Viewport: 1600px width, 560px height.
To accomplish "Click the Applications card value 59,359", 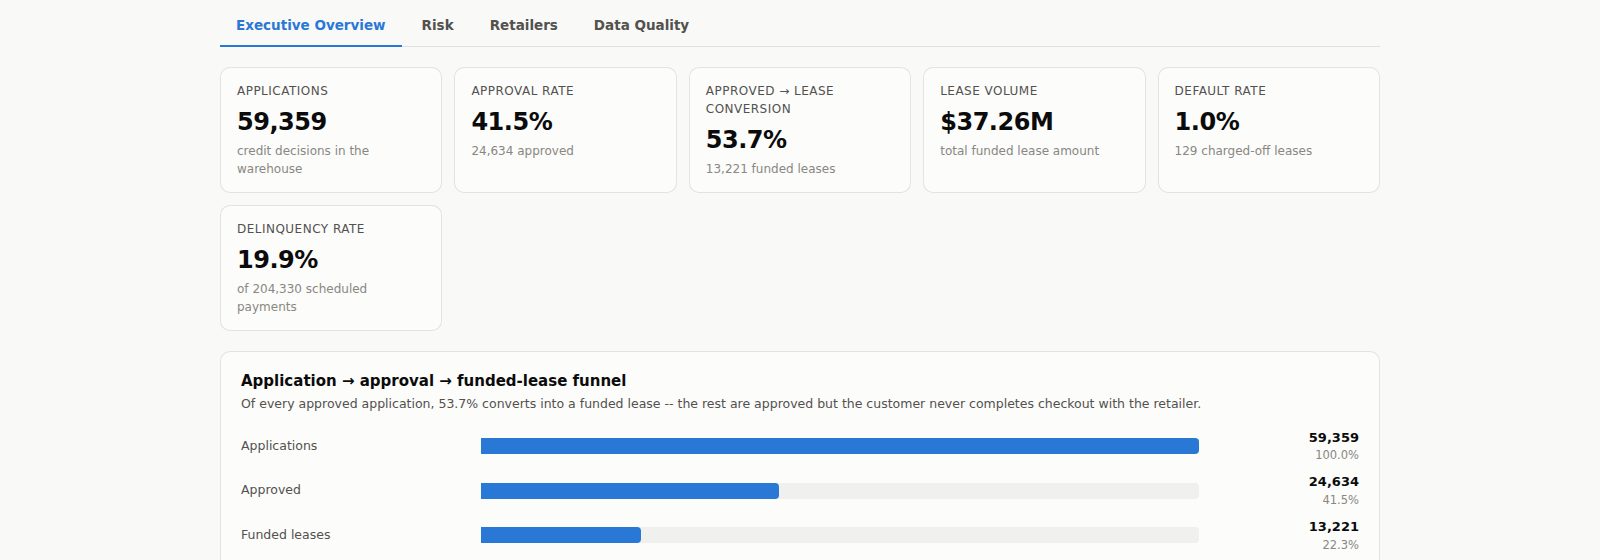I will 282,122.
